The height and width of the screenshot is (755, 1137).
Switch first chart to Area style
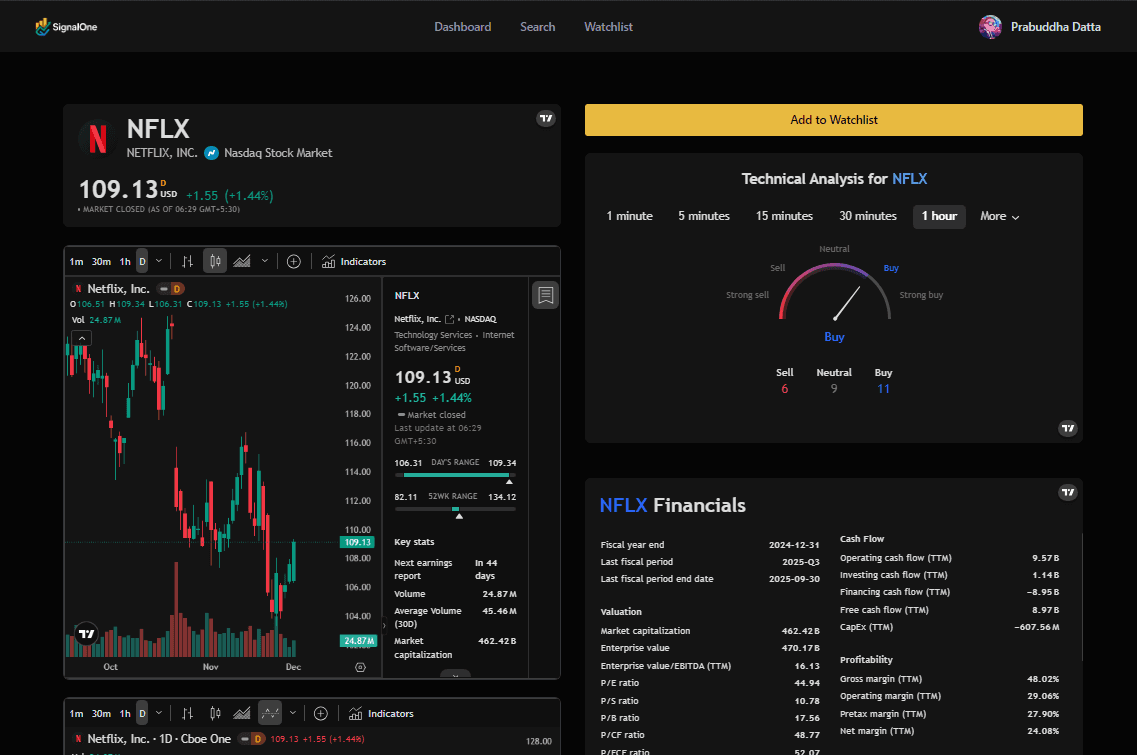(242, 261)
